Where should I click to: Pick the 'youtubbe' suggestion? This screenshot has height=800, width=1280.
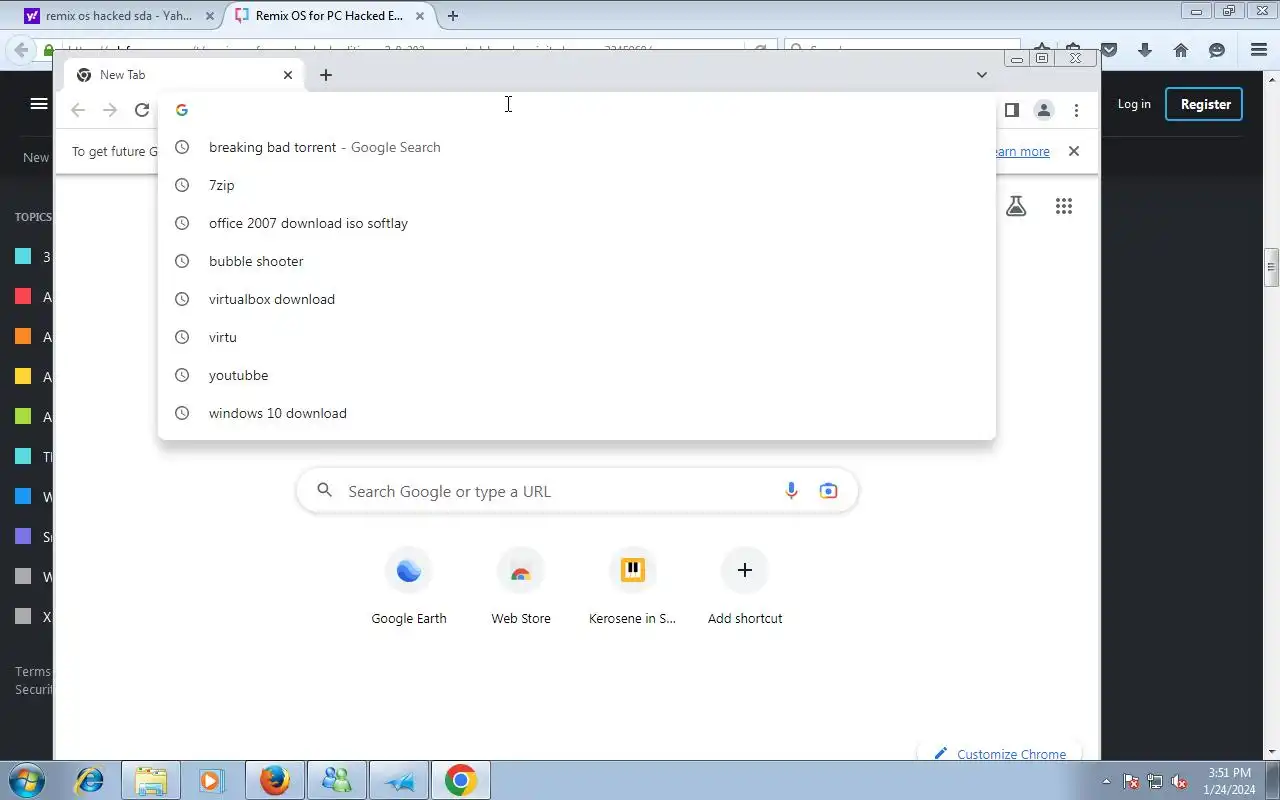click(577, 375)
